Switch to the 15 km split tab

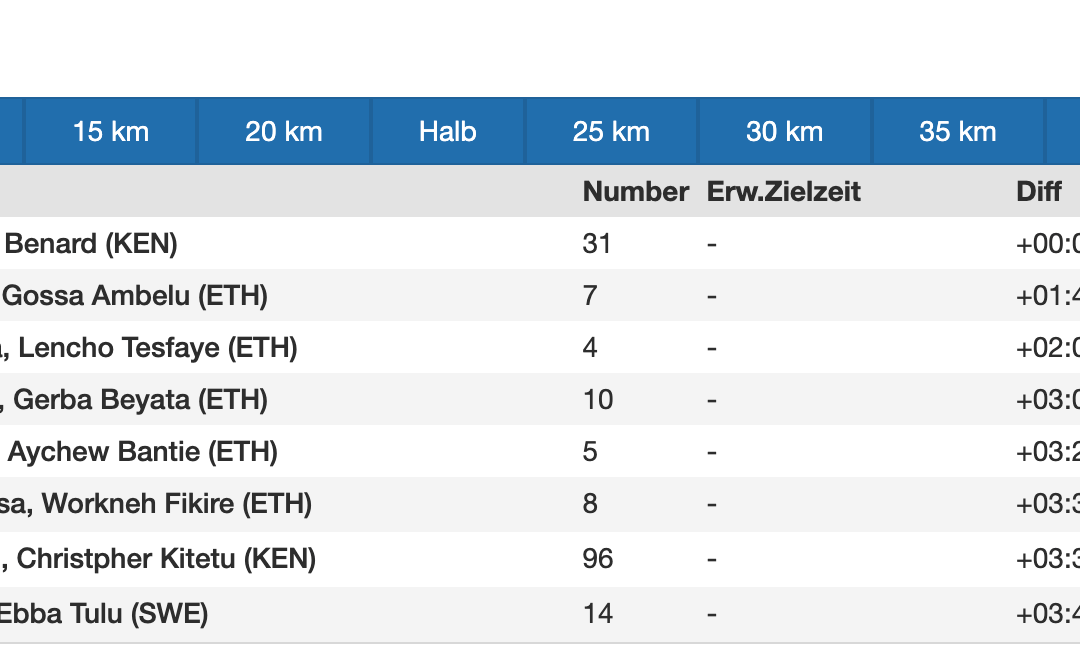[111, 131]
